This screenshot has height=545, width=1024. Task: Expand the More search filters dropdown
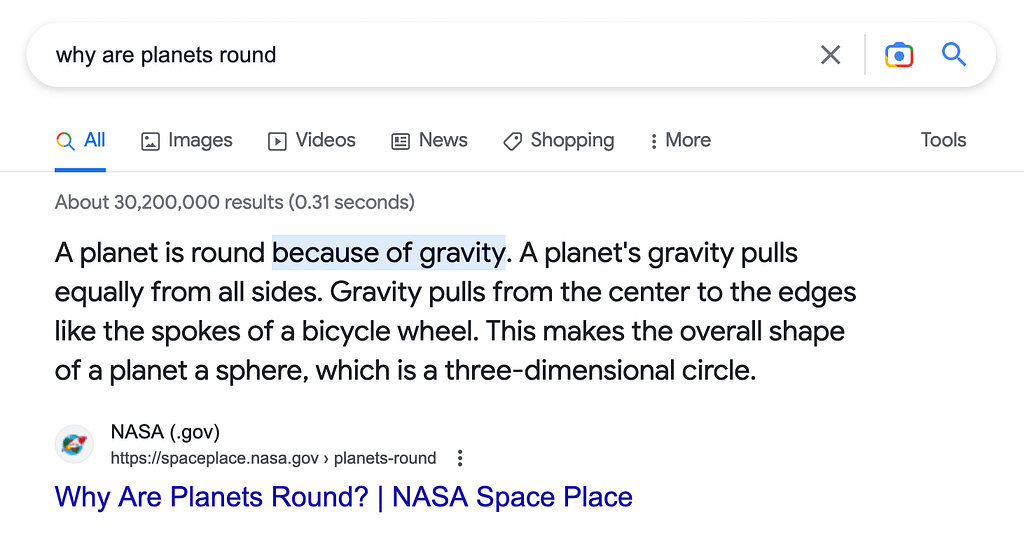(x=680, y=140)
